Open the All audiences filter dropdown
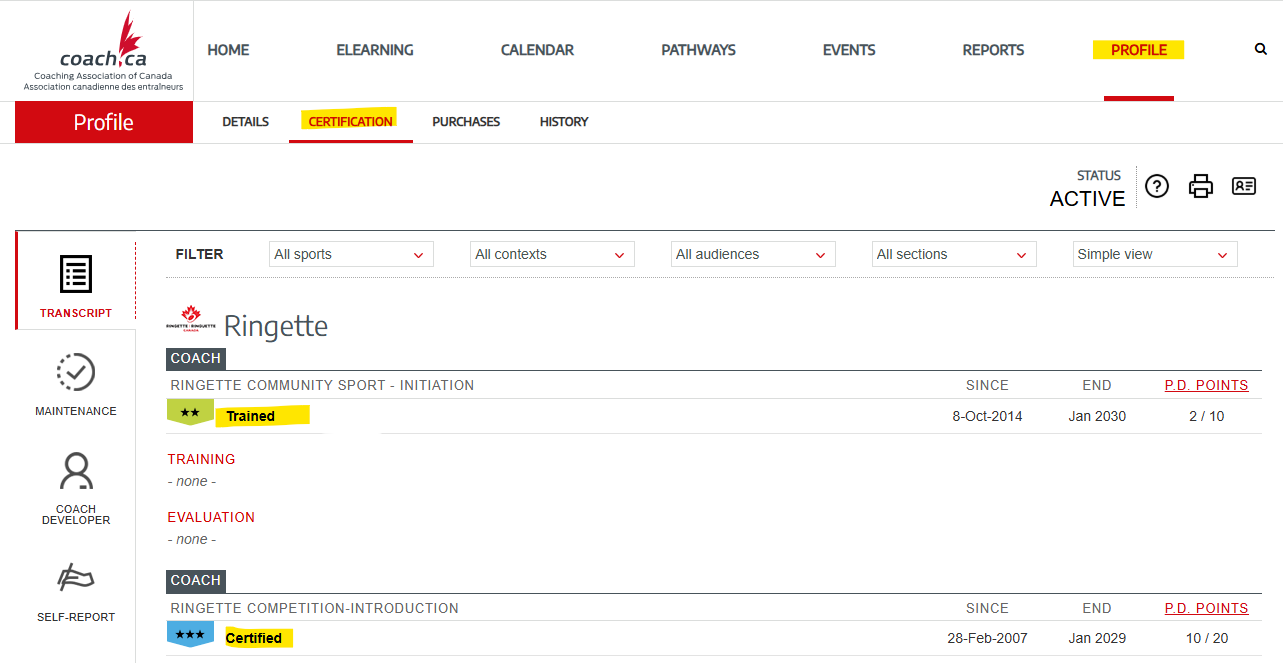 pos(753,254)
